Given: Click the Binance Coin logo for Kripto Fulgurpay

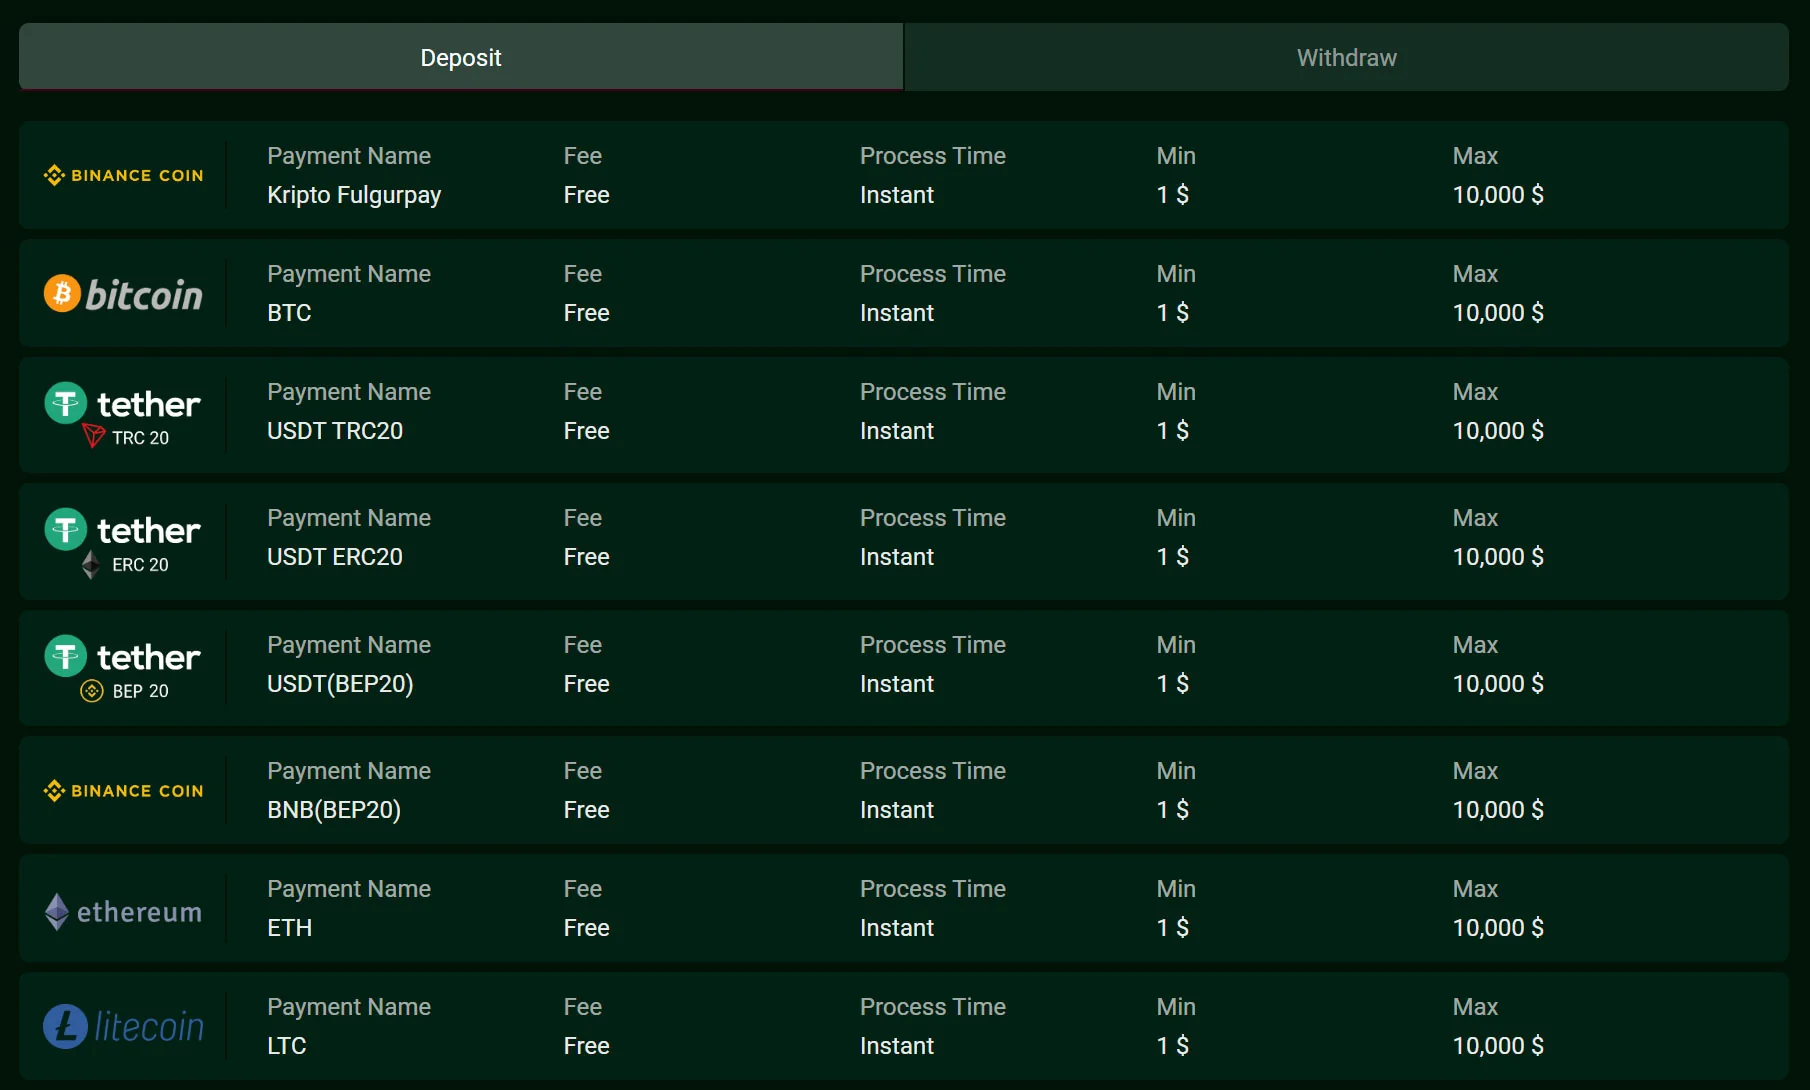Looking at the screenshot, I should [x=123, y=175].
